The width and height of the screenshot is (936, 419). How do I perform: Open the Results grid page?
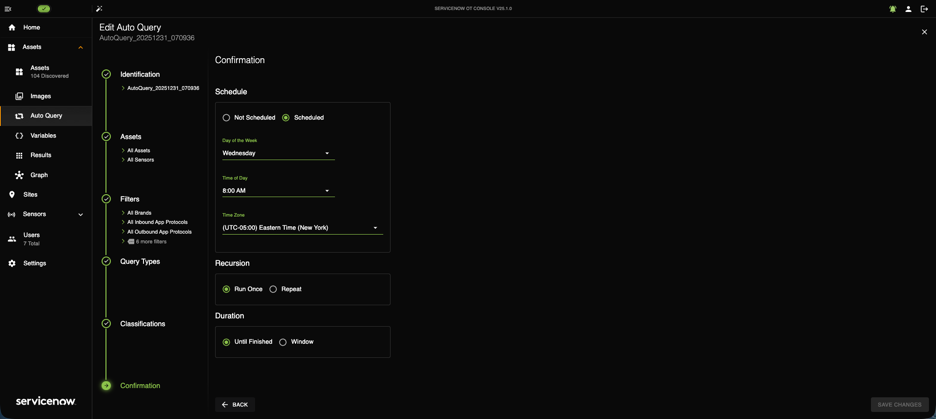coord(46,155)
